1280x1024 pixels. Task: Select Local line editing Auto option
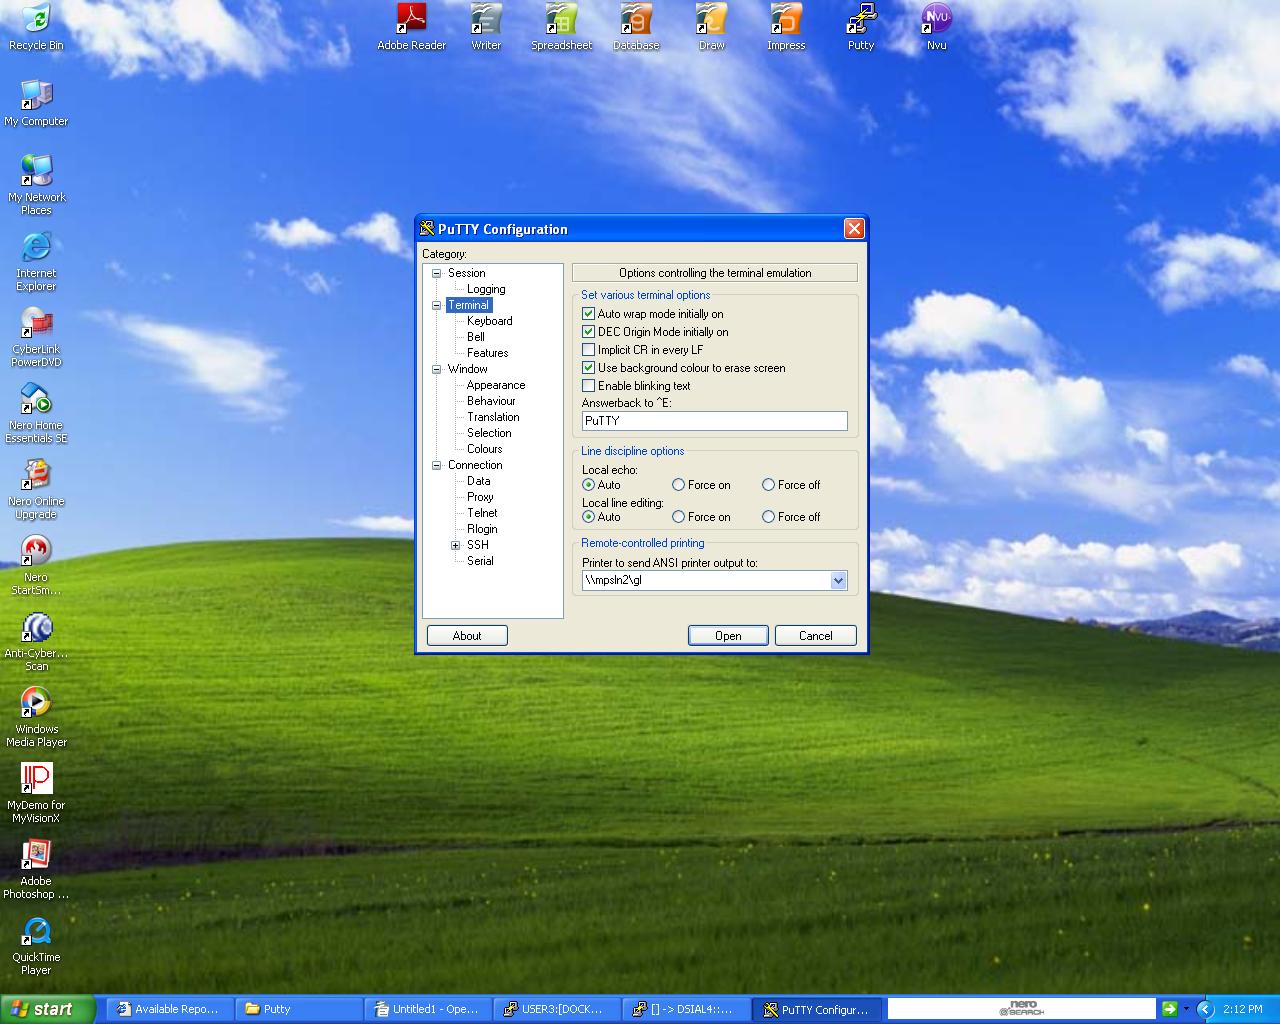588,517
